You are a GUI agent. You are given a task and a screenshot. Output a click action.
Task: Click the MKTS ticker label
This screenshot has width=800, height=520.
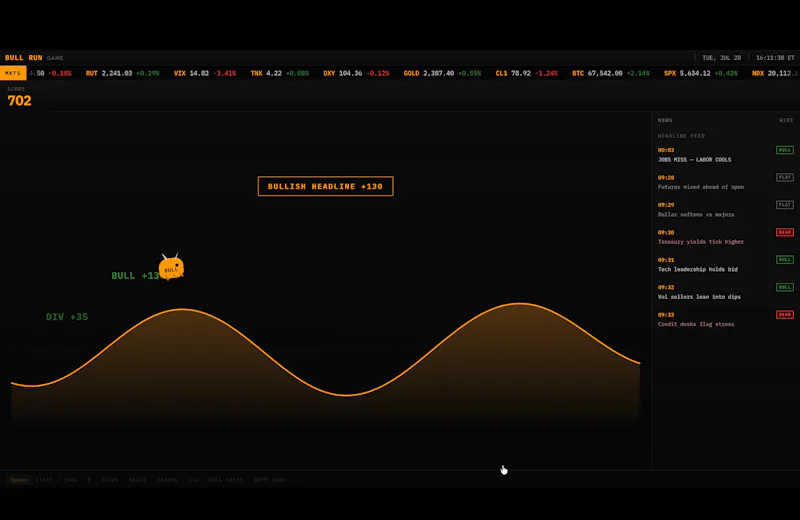tap(13, 73)
